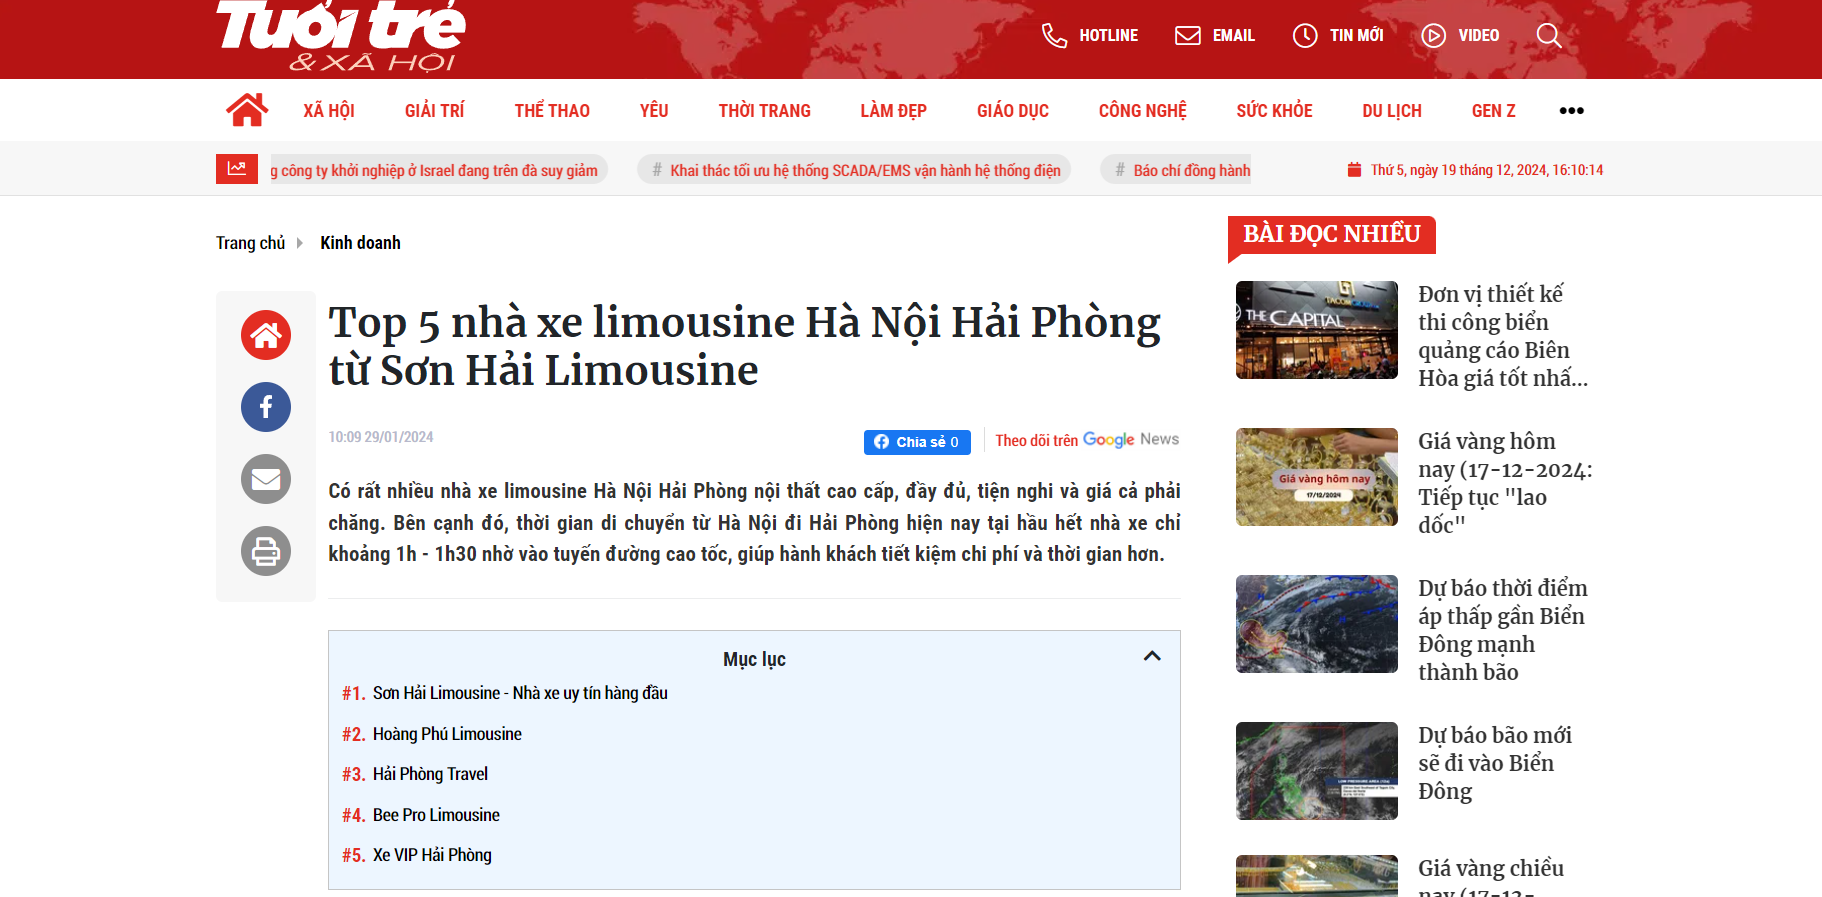Image resolution: width=1822 pixels, height=897 pixels.
Task: Open SCADA/EMS trending topic tag
Action: point(854,170)
